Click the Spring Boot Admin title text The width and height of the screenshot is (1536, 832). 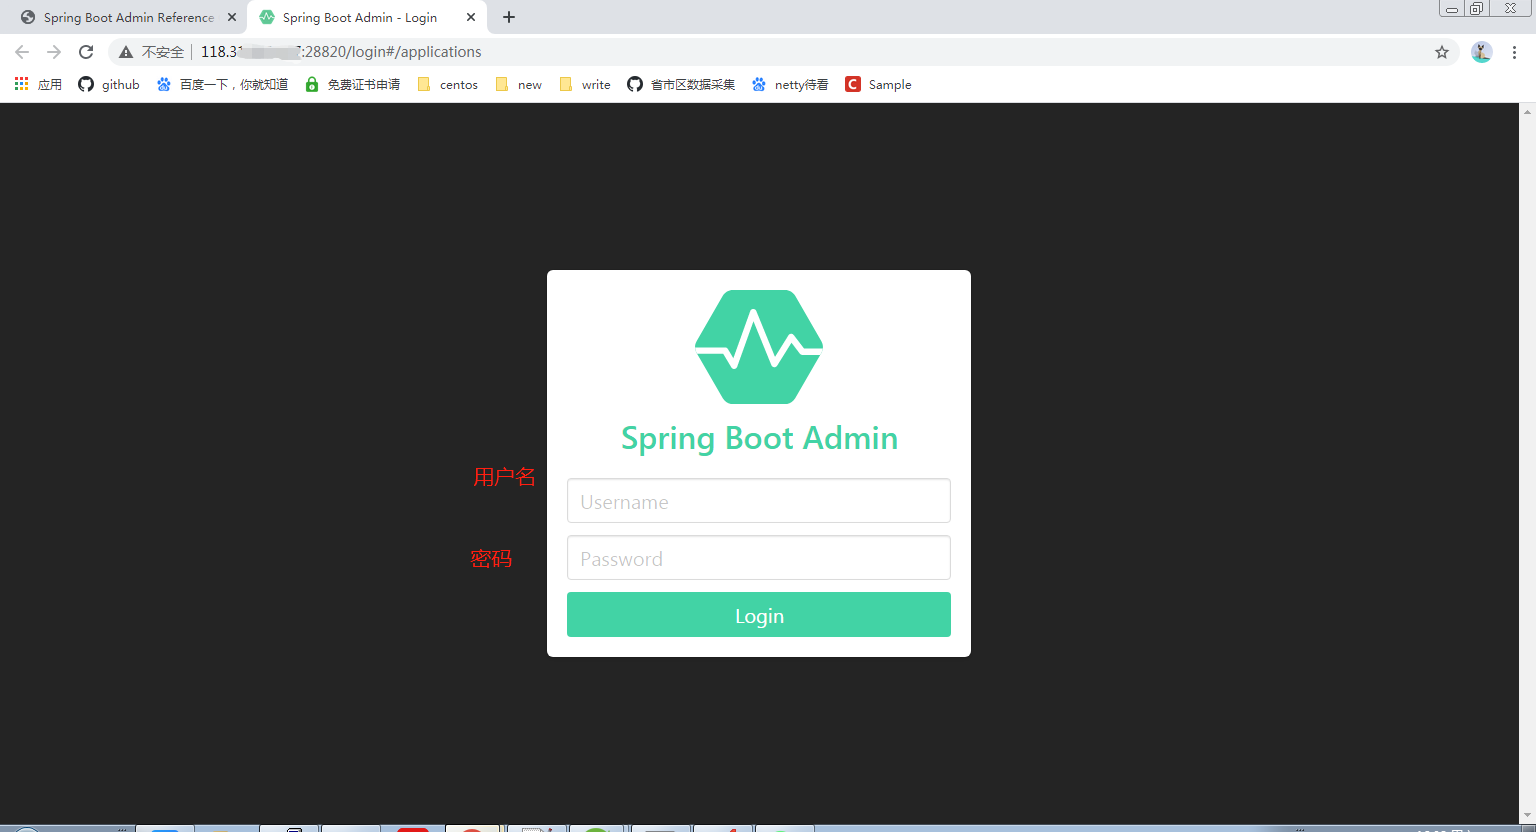759,439
